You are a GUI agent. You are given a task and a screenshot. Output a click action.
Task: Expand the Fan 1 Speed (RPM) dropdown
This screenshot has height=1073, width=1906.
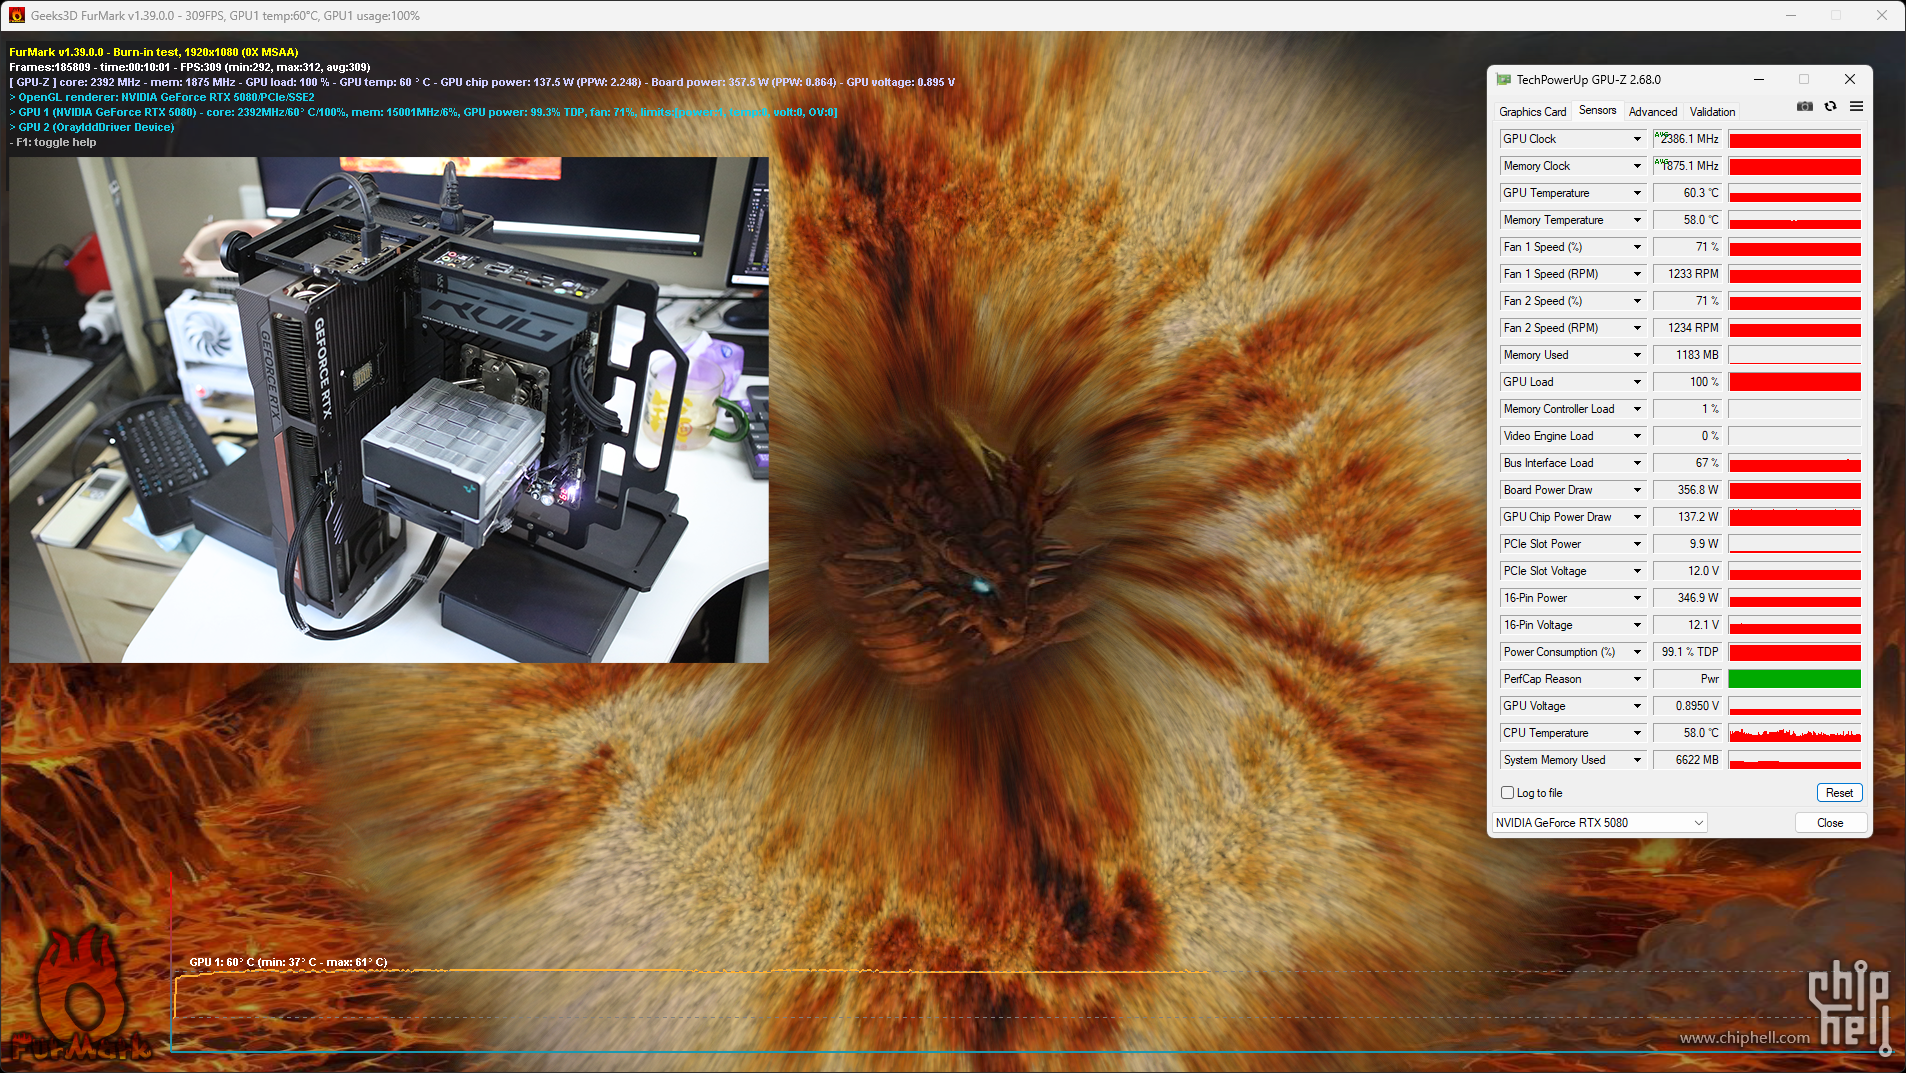coord(1637,274)
